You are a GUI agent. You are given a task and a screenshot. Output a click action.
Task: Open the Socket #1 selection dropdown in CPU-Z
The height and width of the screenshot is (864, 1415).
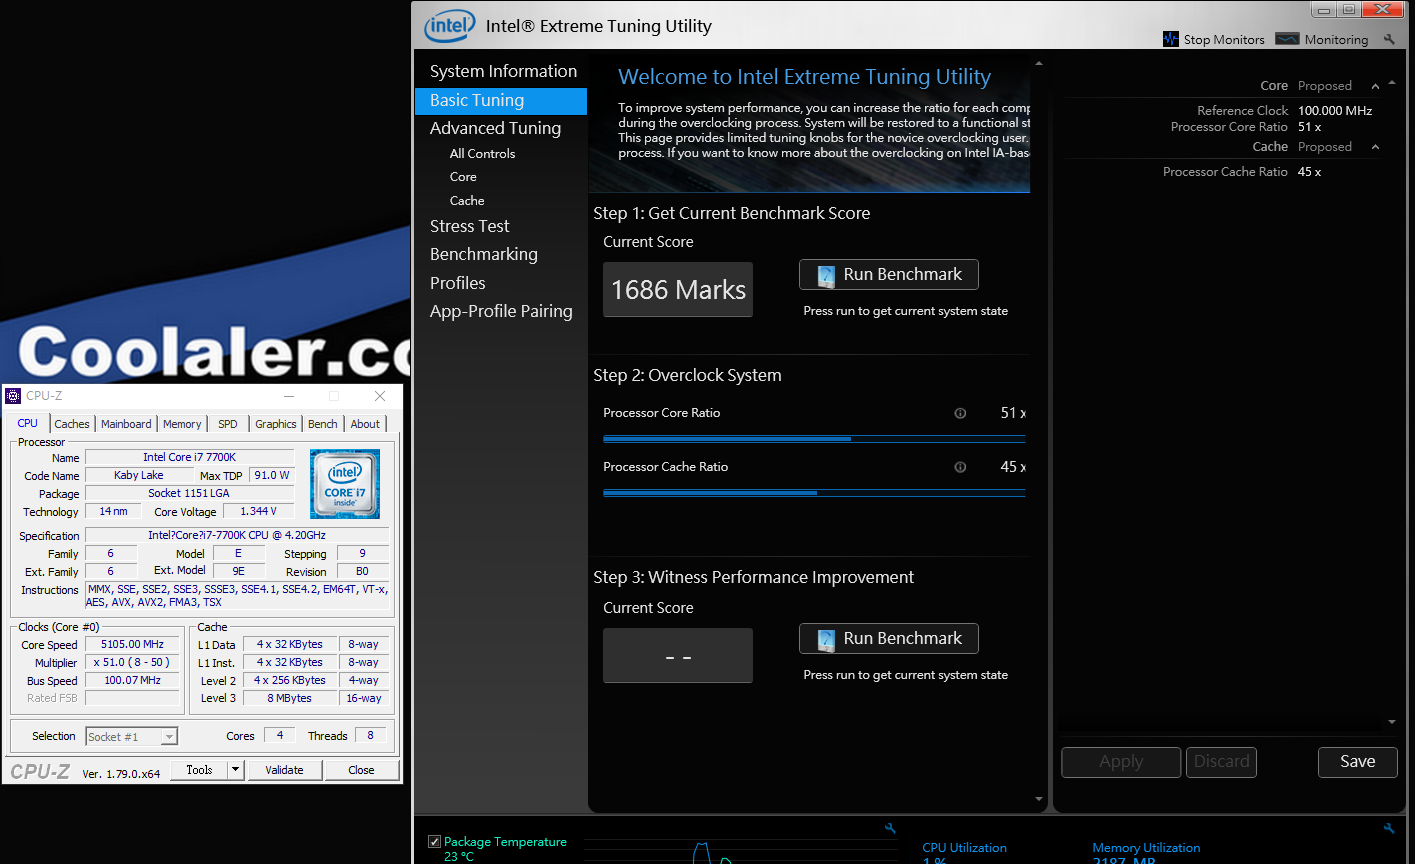click(x=132, y=736)
